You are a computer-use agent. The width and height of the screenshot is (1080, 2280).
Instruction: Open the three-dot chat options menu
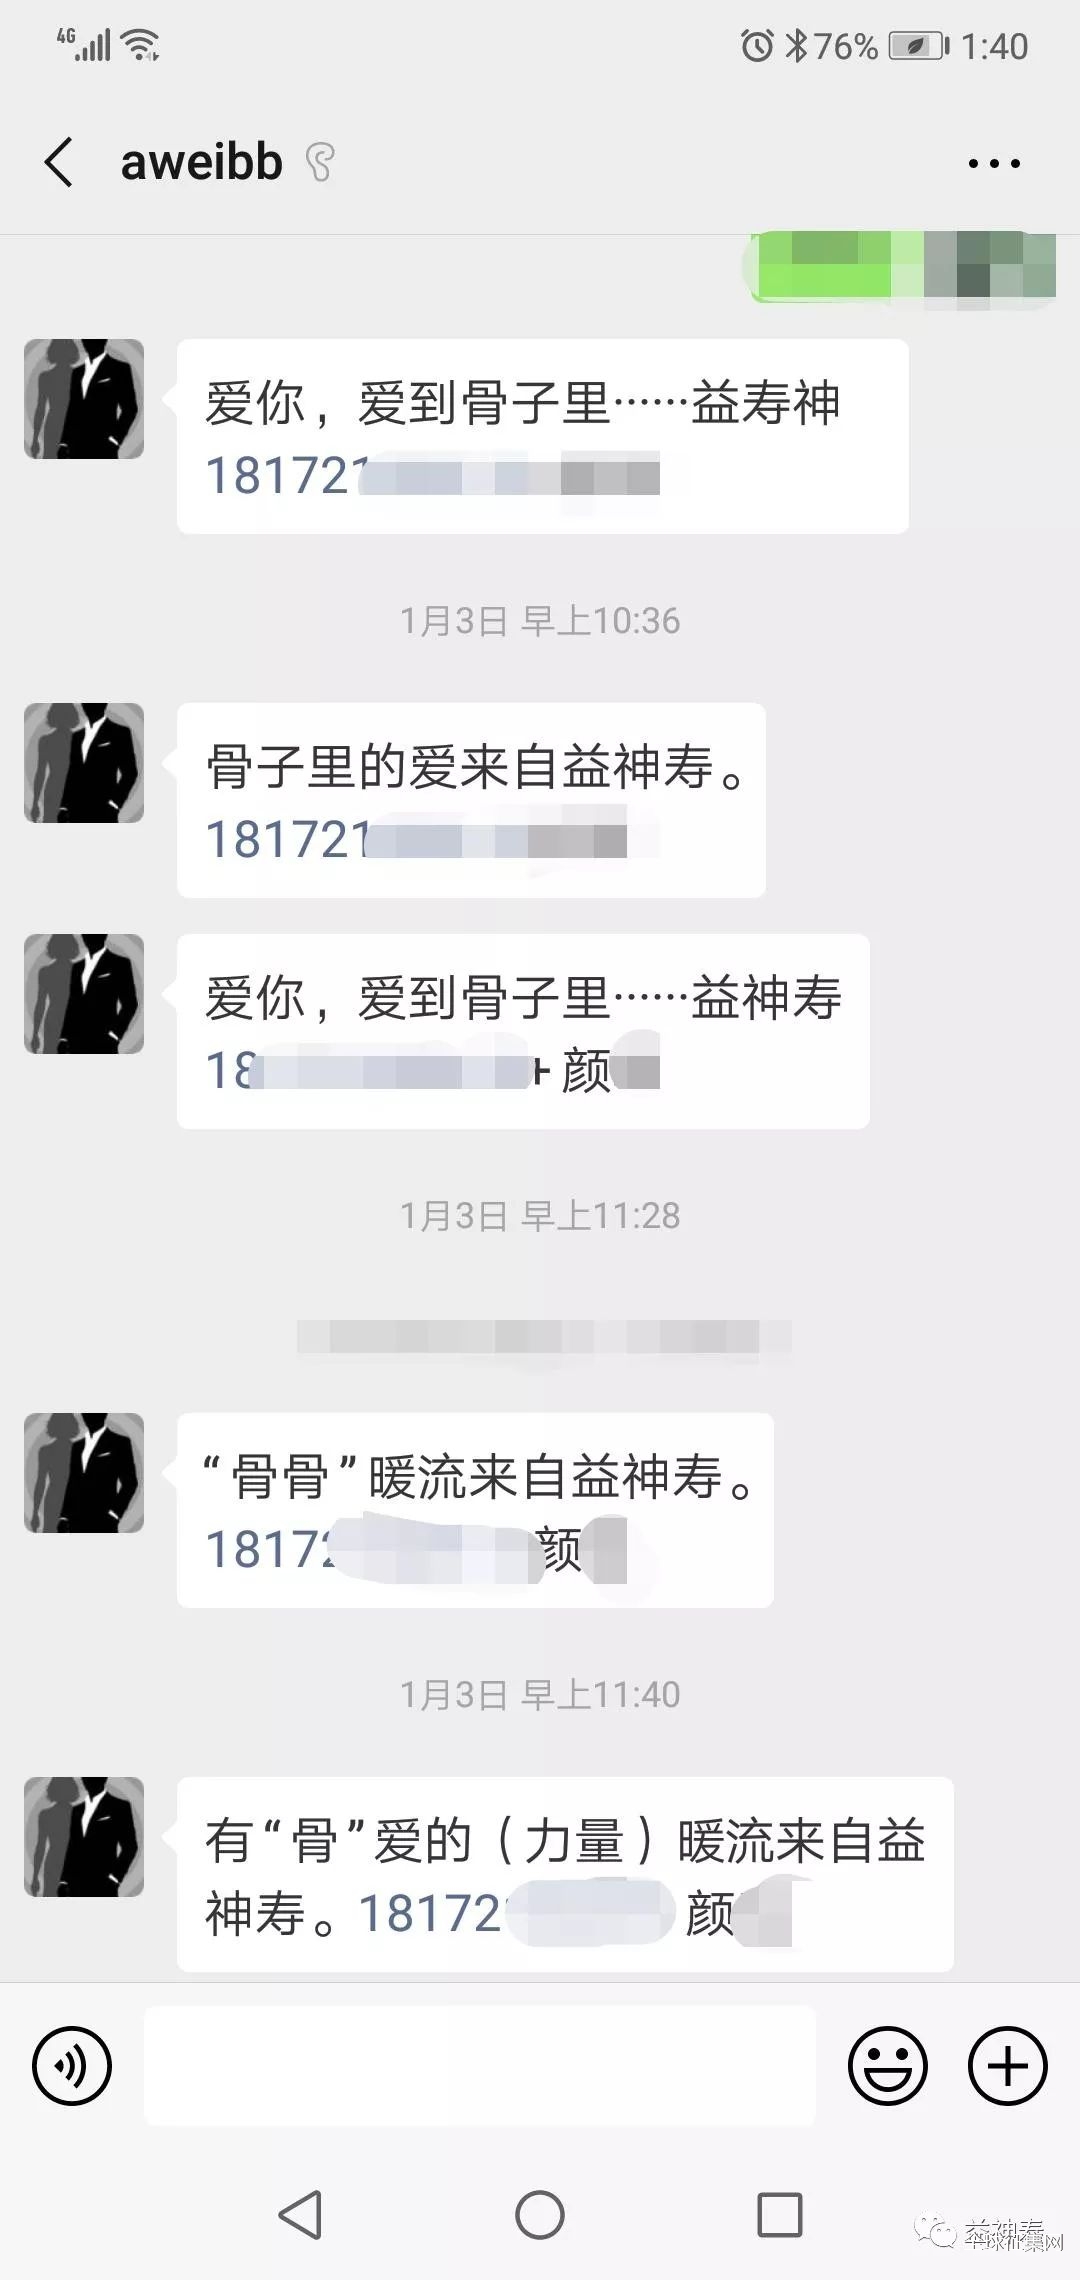(x=994, y=163)
